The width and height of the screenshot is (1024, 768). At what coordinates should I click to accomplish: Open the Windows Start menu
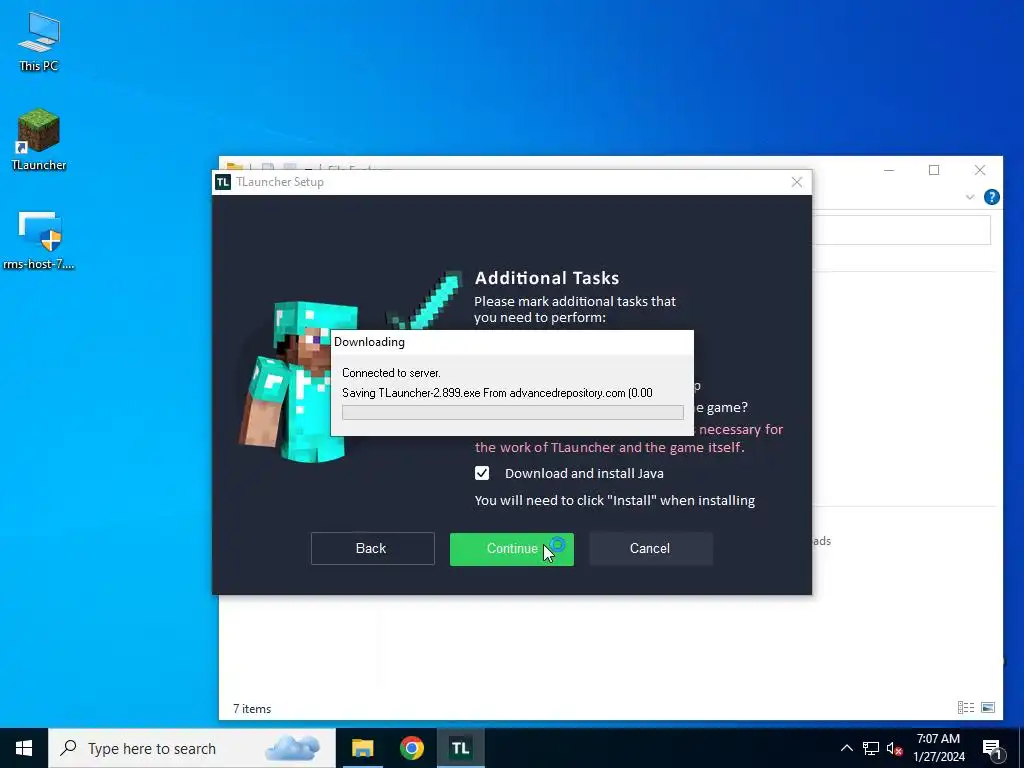coord(24,748)
